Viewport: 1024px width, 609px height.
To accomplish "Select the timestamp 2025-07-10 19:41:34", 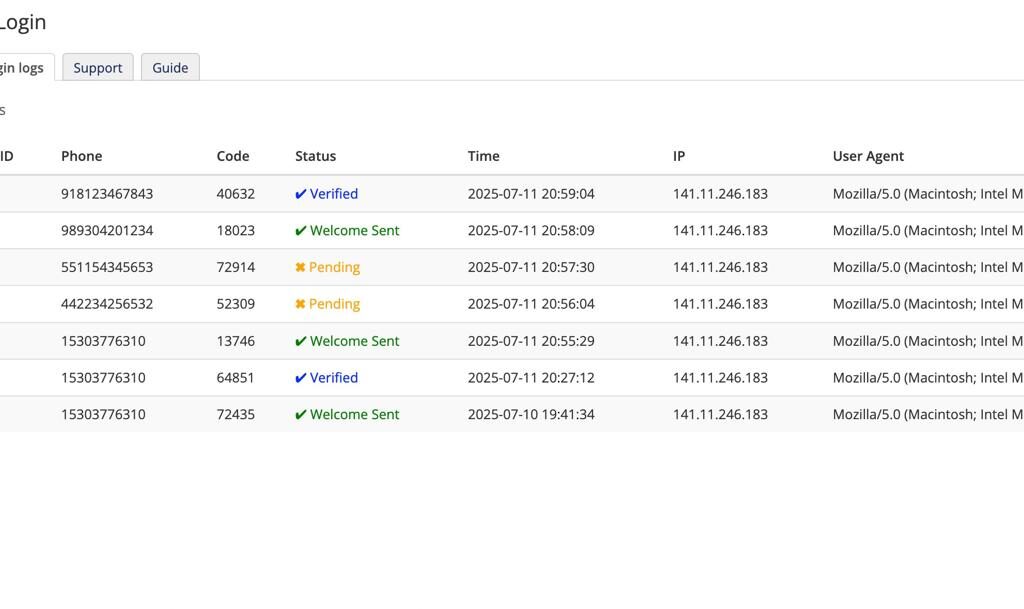I will click(x=531, y=414).
